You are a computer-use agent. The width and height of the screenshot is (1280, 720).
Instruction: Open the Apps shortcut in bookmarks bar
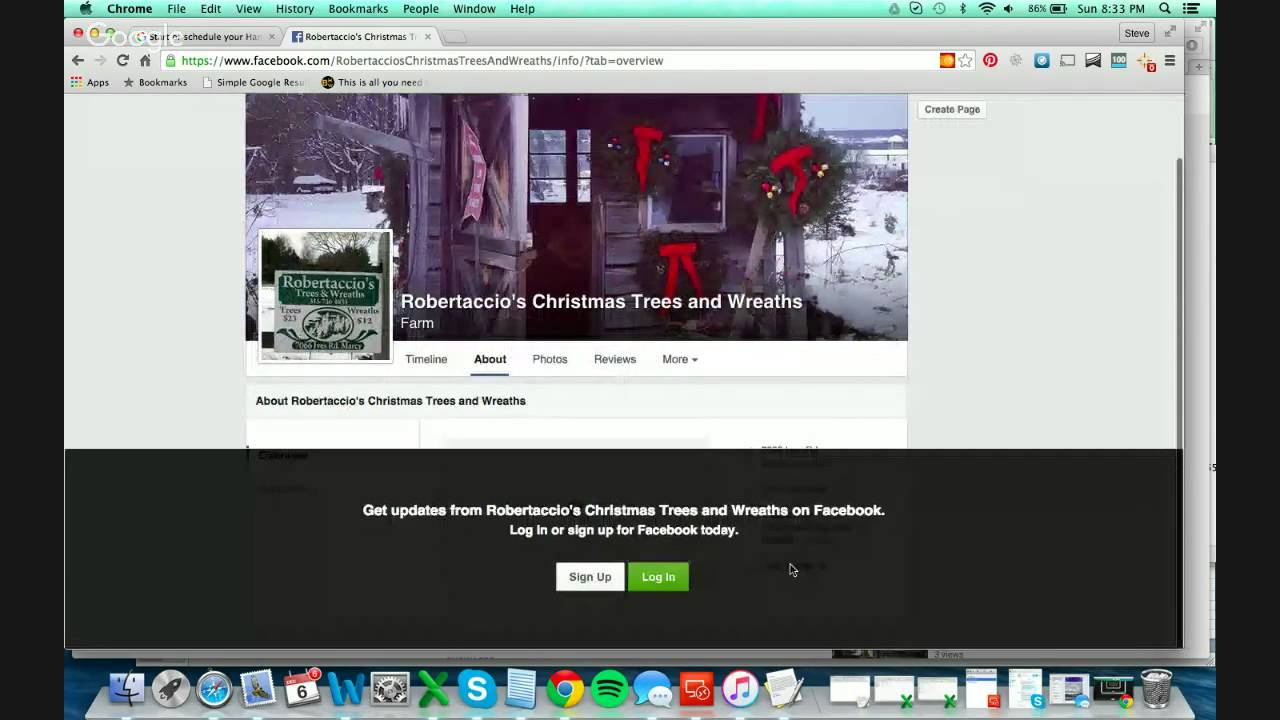90,82
